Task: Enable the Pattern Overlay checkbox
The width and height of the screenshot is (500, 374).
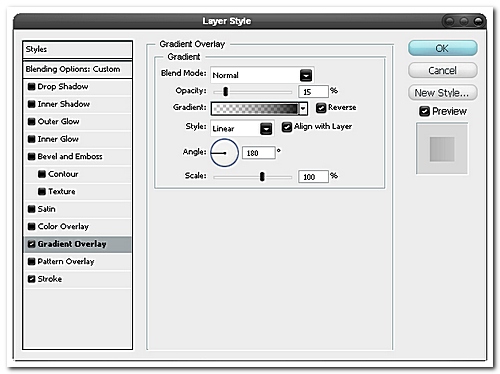Action: pyautogui.click(x=31, y=261)
